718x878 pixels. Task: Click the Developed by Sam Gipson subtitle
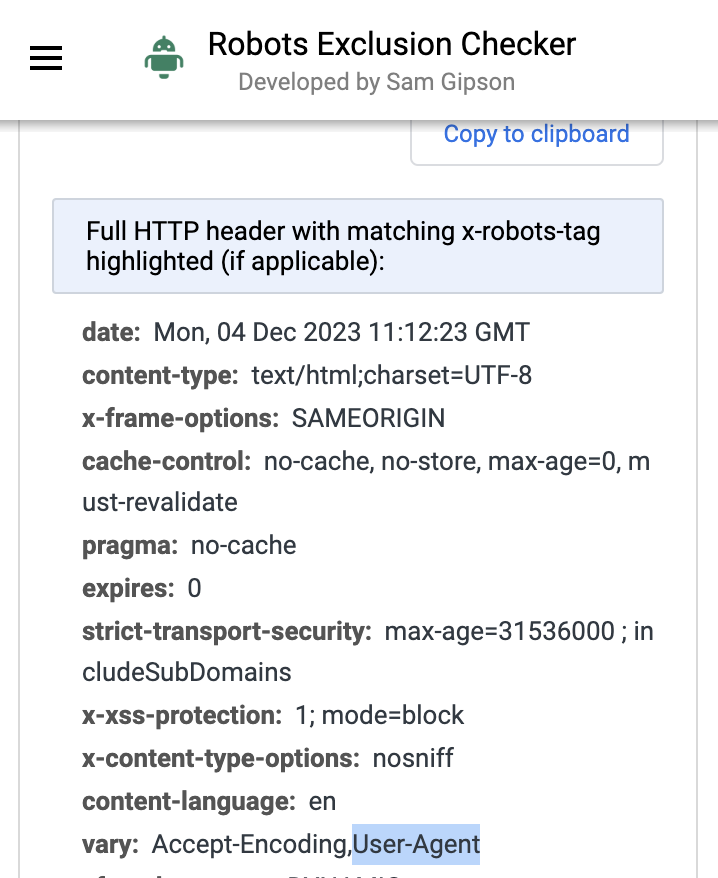(376, 82)
